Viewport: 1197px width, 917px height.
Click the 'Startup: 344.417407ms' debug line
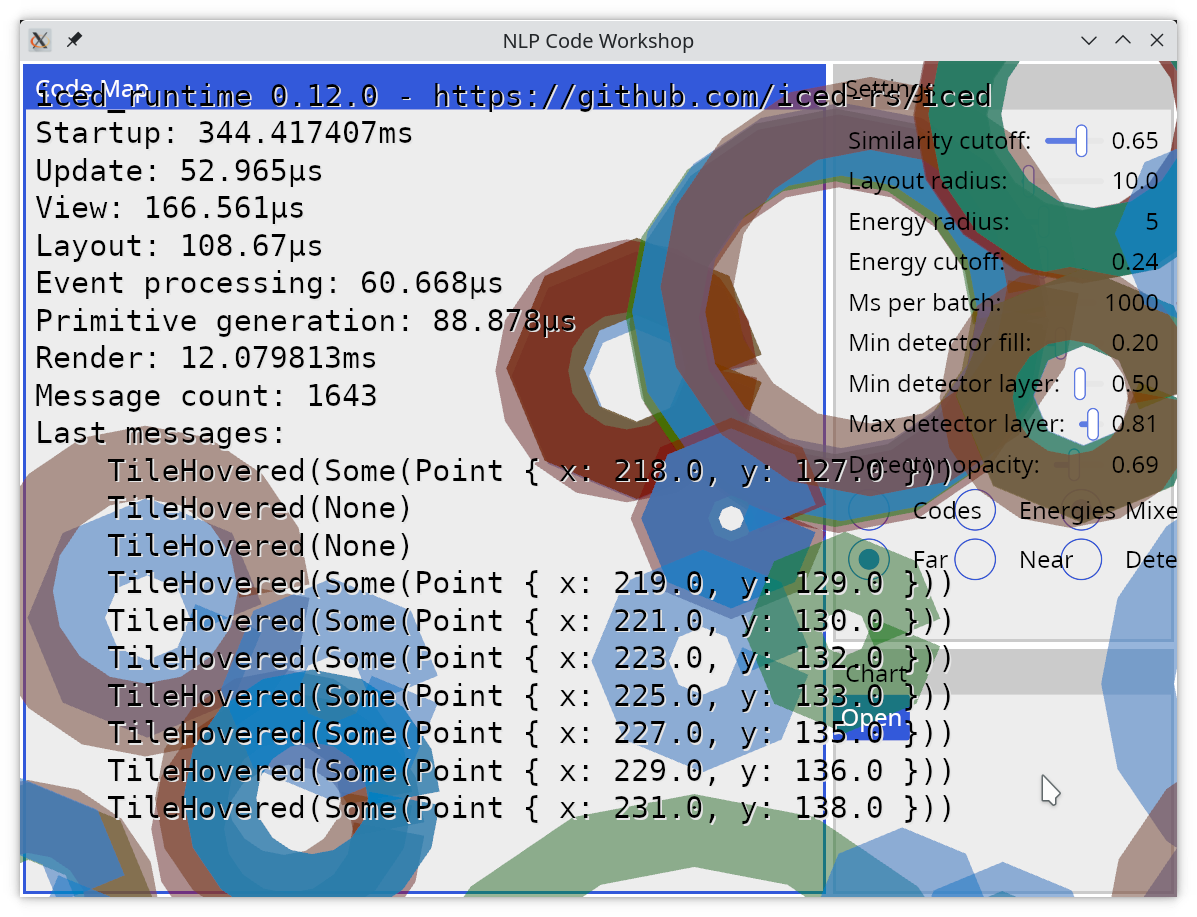click(224, 134)
